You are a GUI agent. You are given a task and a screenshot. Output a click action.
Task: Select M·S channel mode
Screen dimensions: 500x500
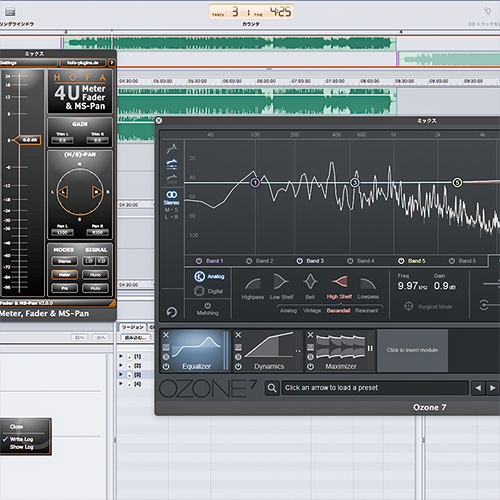171,210
